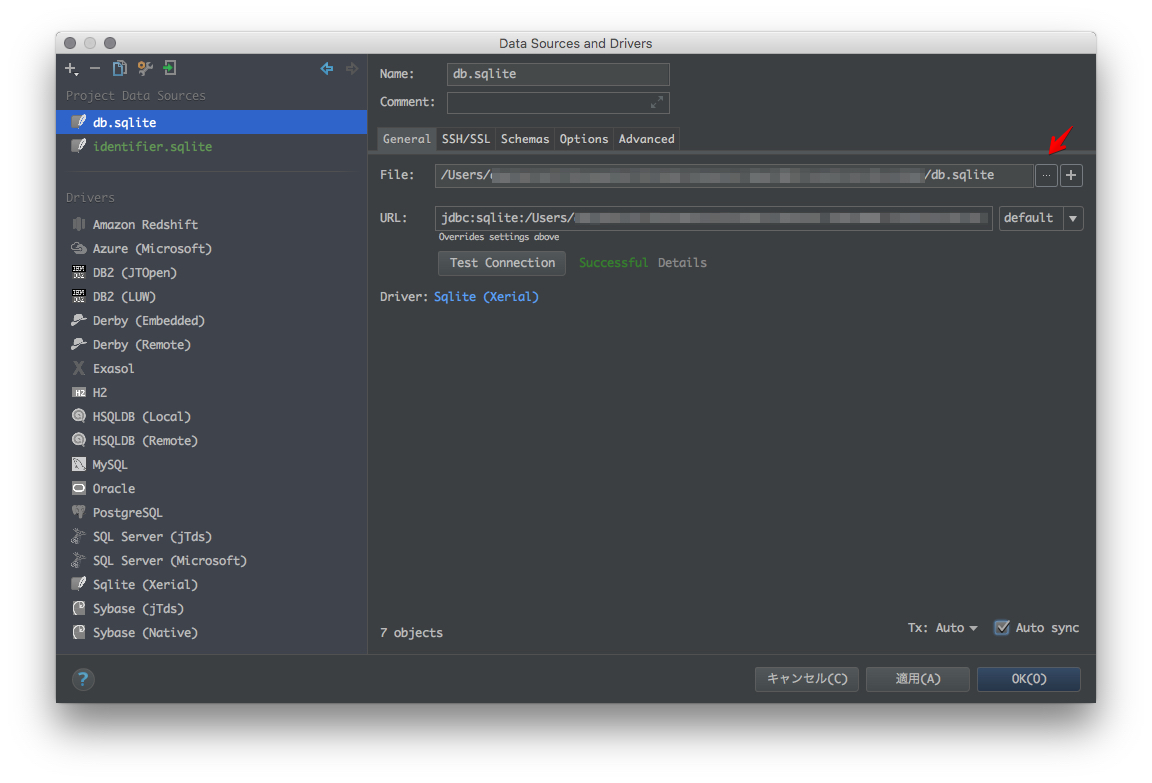Open the Options tab

[583, 139]
